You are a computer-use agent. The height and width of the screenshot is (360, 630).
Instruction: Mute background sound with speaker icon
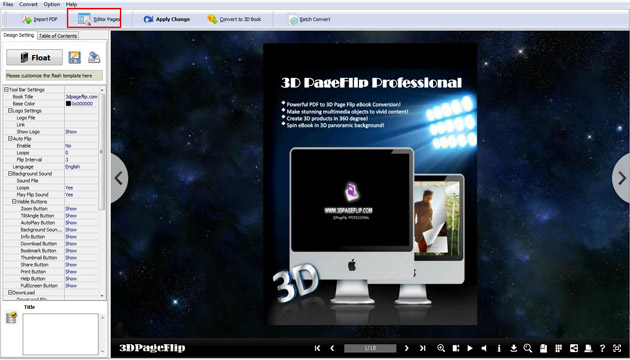pos(484,348)
